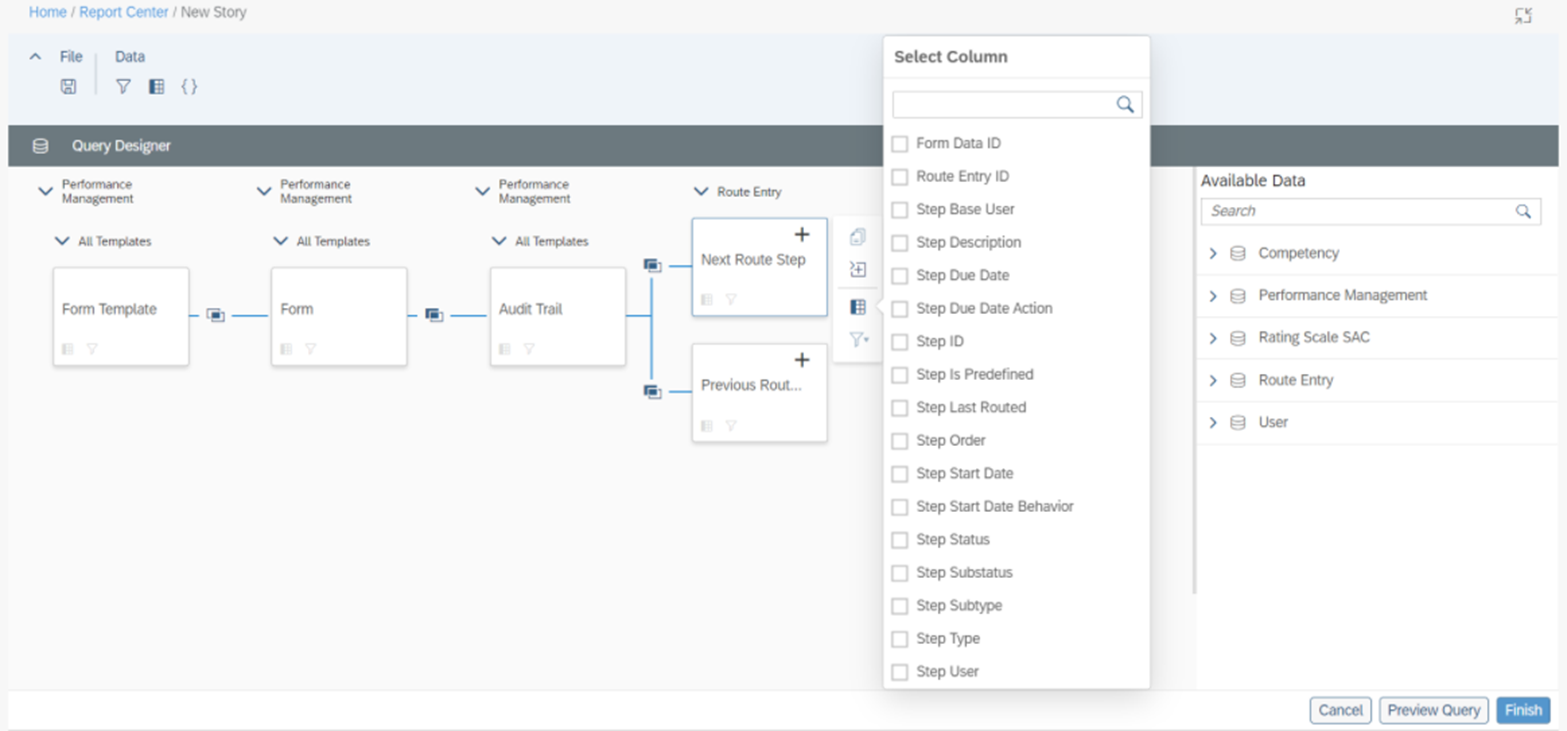Click the join icon before Previous Route Step
Screen dimensions: 1567x731
point(652,392)
